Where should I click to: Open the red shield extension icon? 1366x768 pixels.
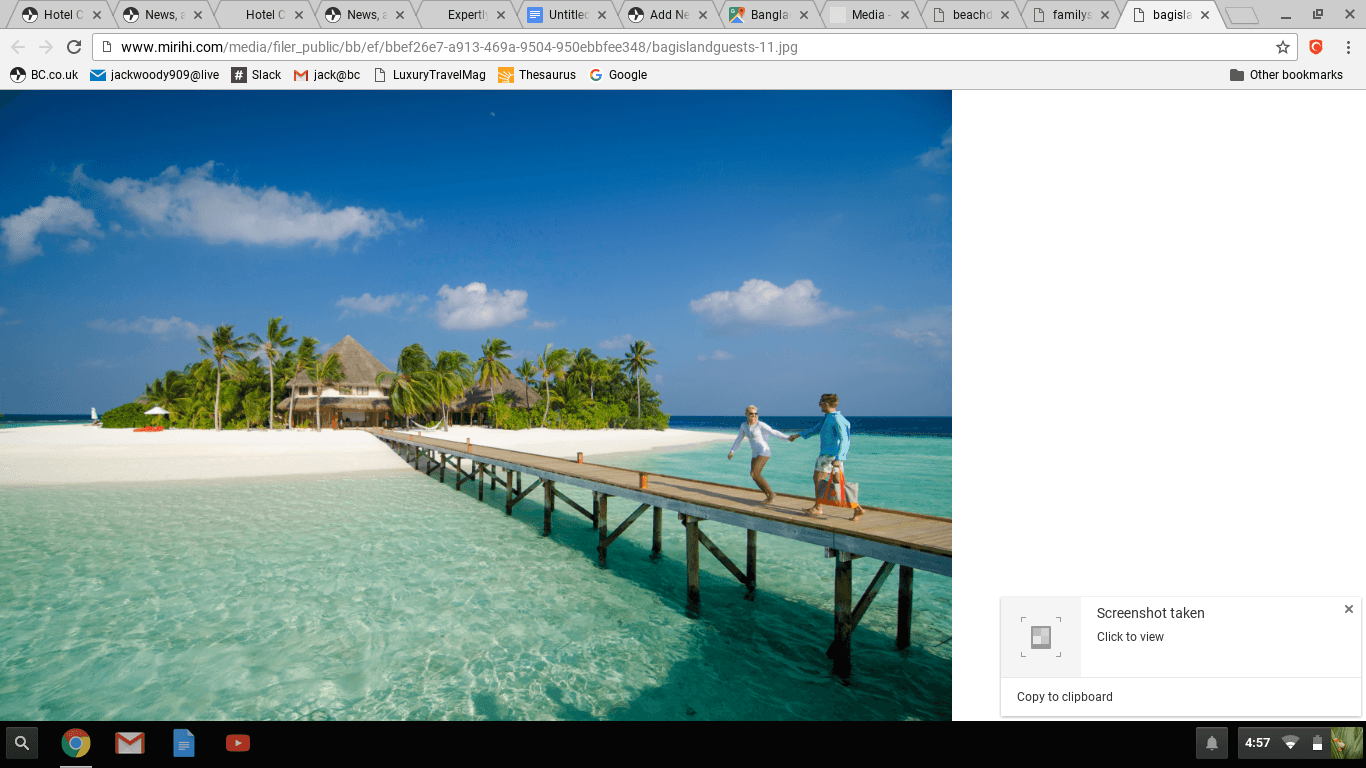pos(1315,46)
